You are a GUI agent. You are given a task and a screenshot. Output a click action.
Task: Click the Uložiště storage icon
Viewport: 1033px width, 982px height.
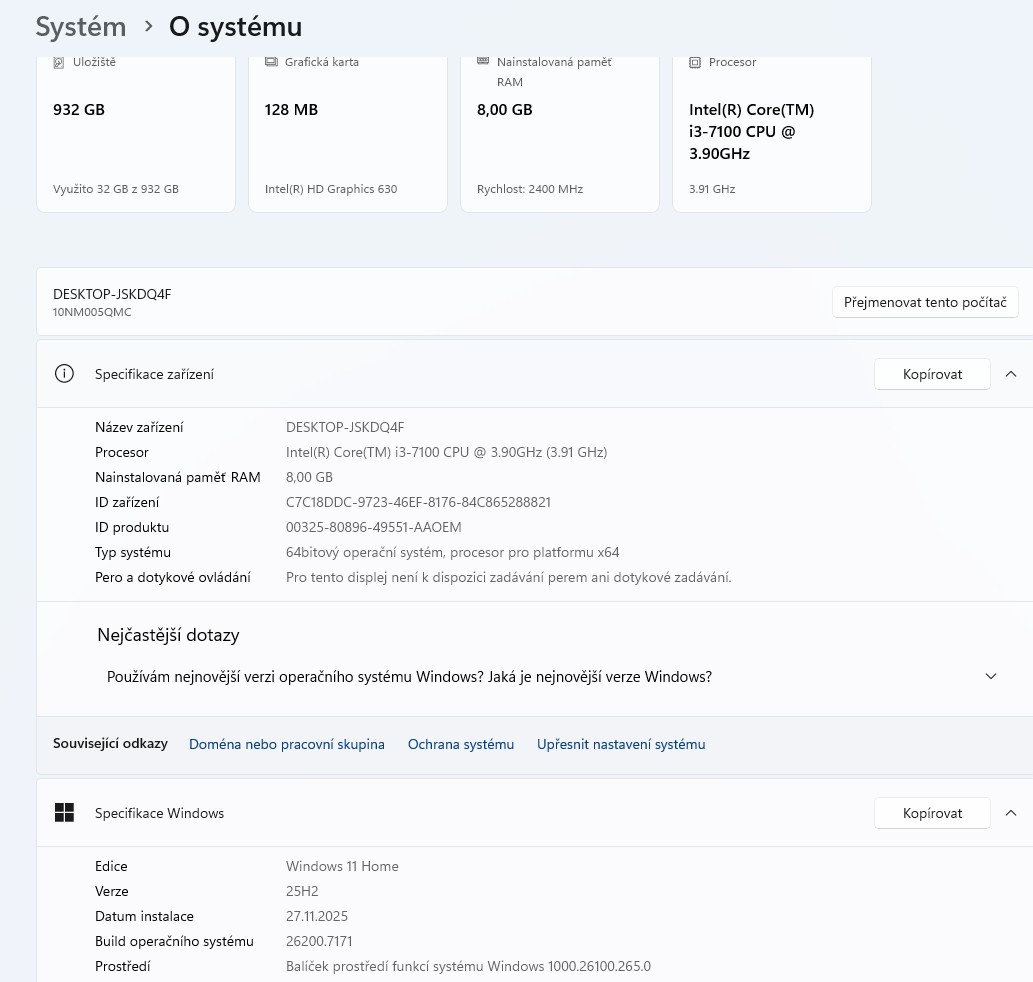(x=60, y=62)
